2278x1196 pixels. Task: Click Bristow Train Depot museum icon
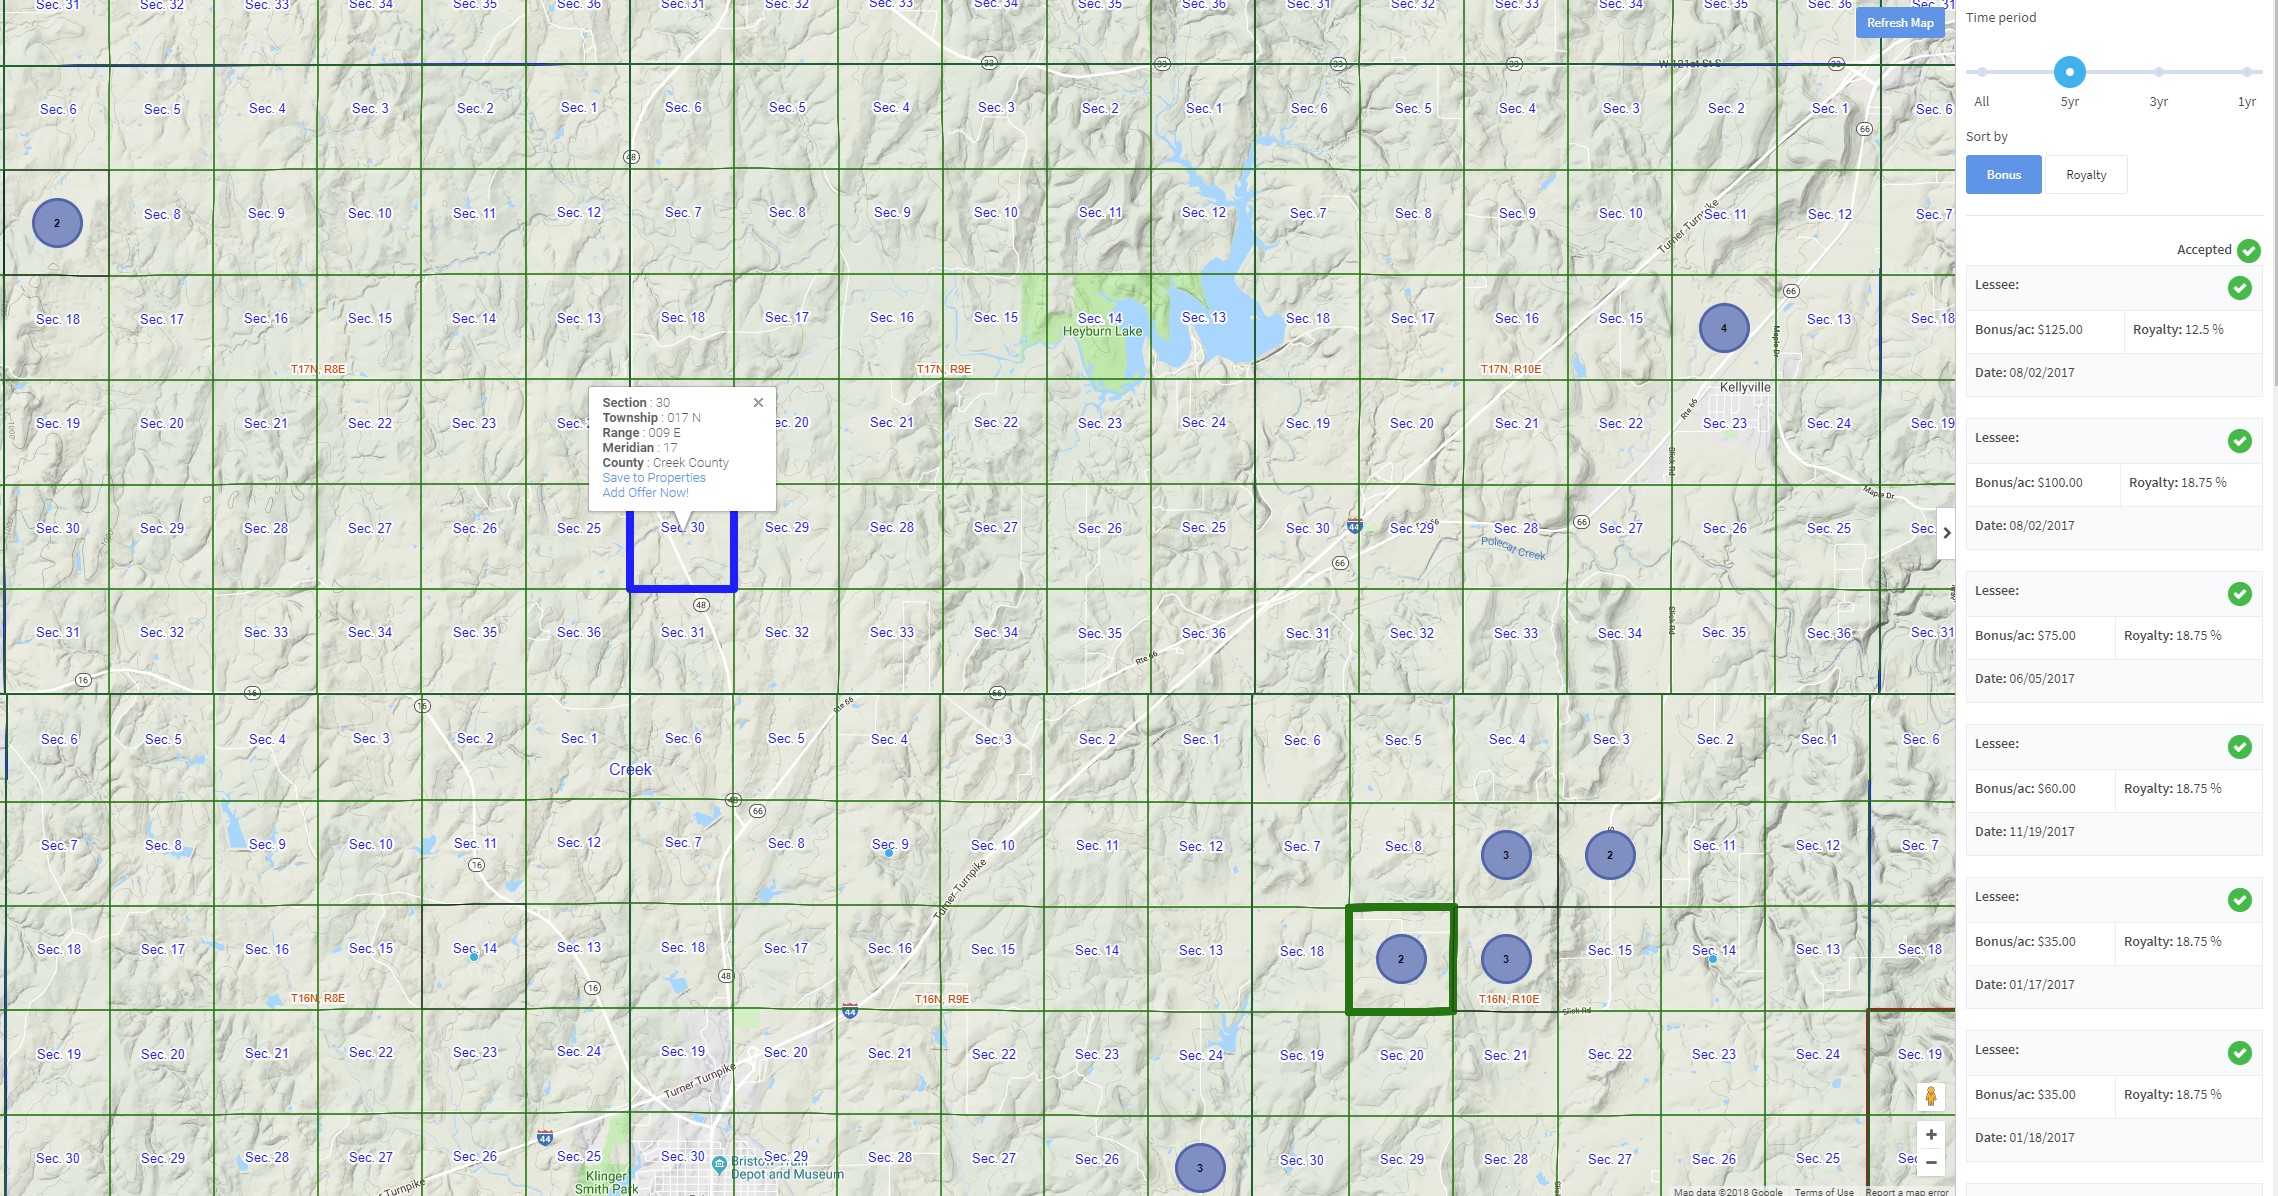point(719,1165)
